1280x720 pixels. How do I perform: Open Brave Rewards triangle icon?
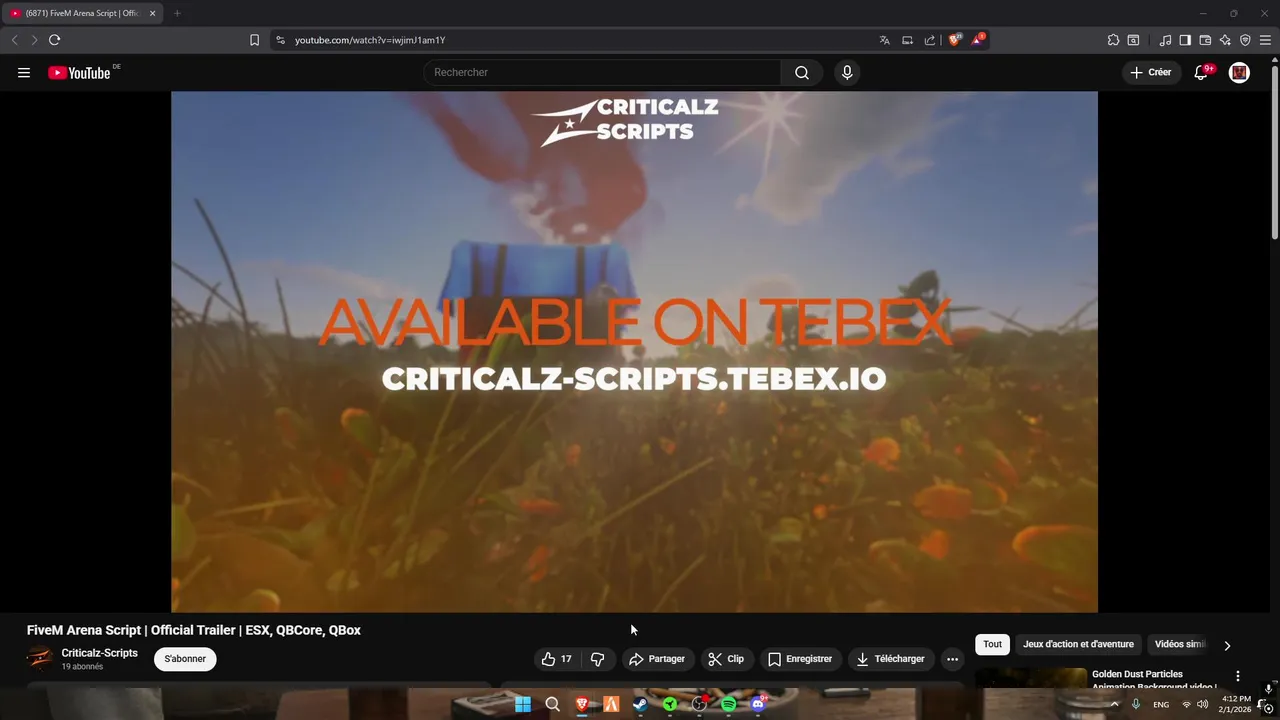[x=978, y=40]
